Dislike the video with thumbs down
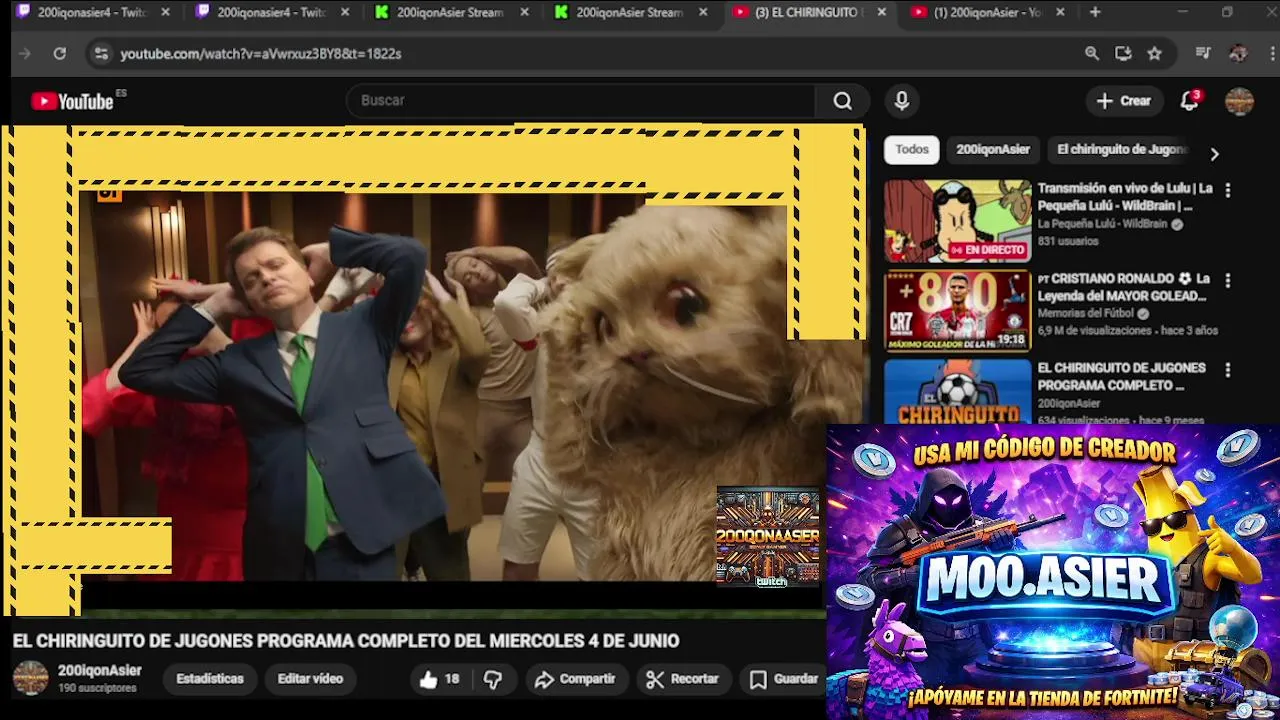Viewport: 1280px width, 720px height. click(493, 679)
